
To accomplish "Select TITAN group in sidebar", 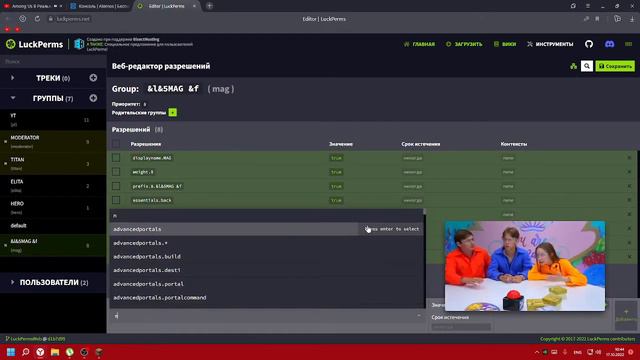I will [53, 164].
